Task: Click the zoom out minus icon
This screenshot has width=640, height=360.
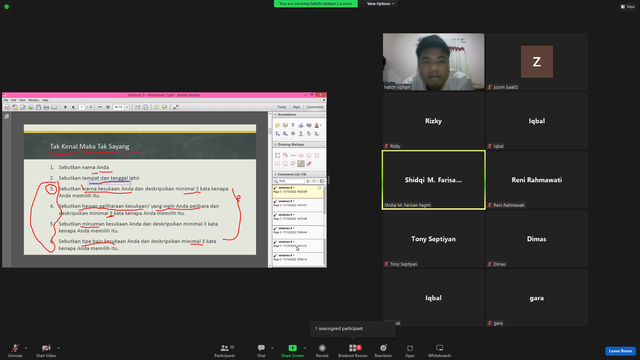Action: (100, 107)
